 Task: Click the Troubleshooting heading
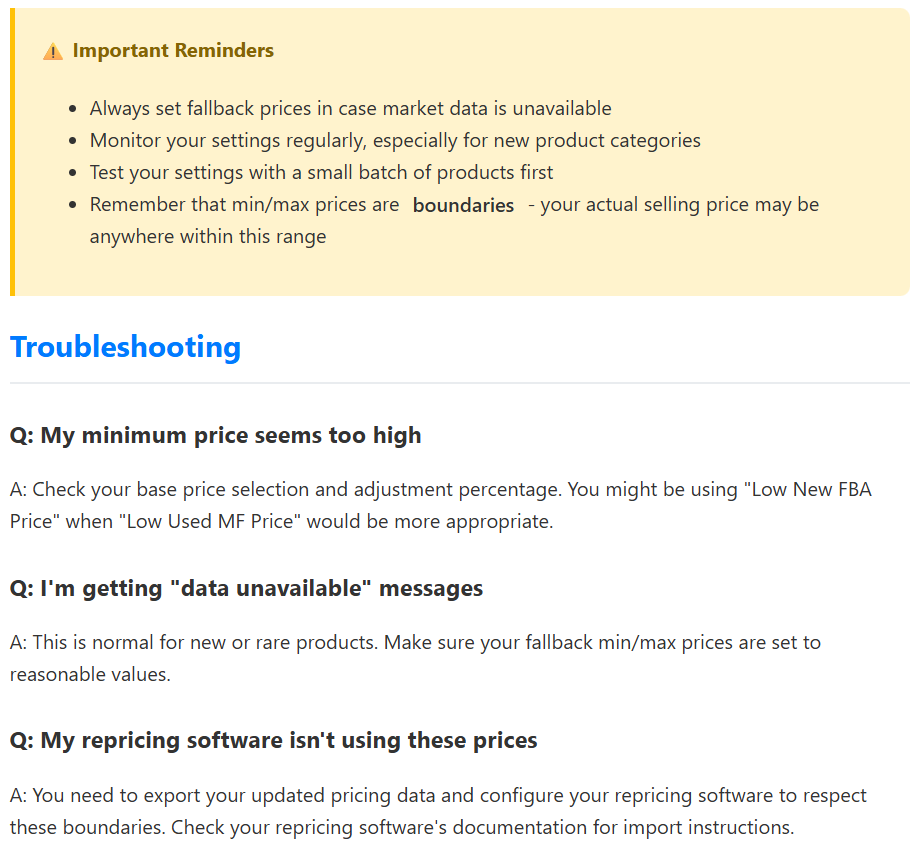click(x=125, y=347)
